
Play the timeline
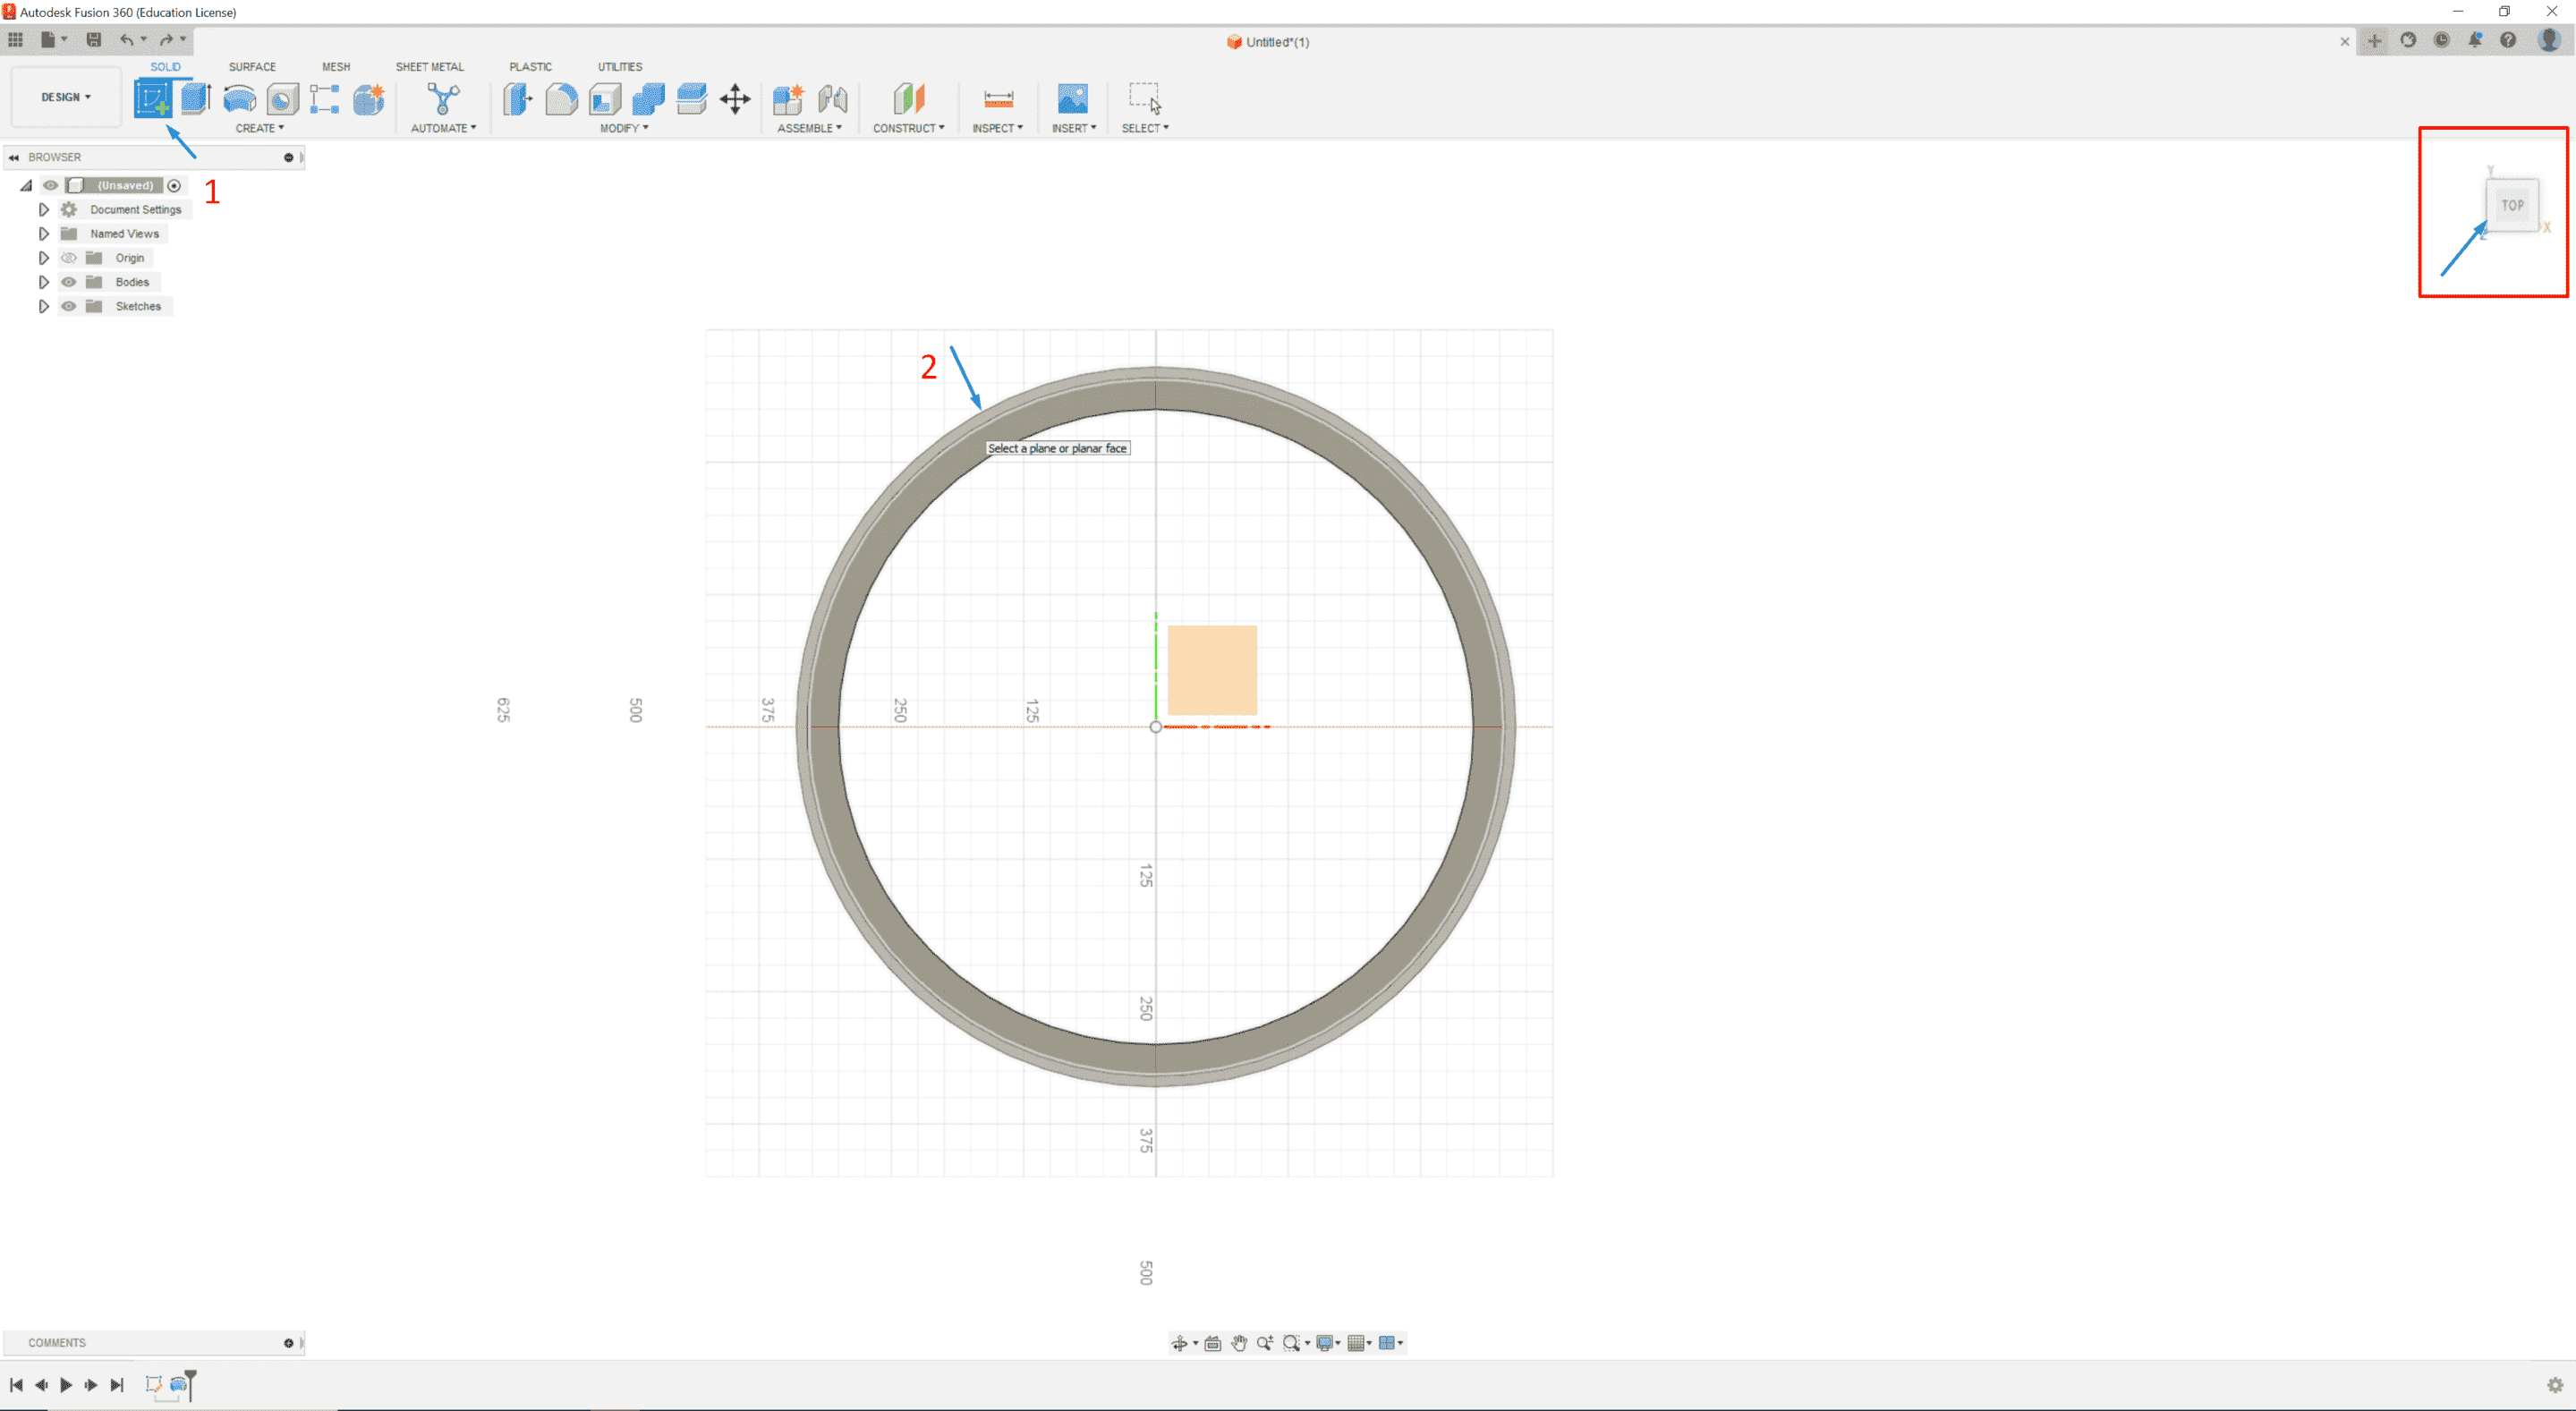point(66,1385)
